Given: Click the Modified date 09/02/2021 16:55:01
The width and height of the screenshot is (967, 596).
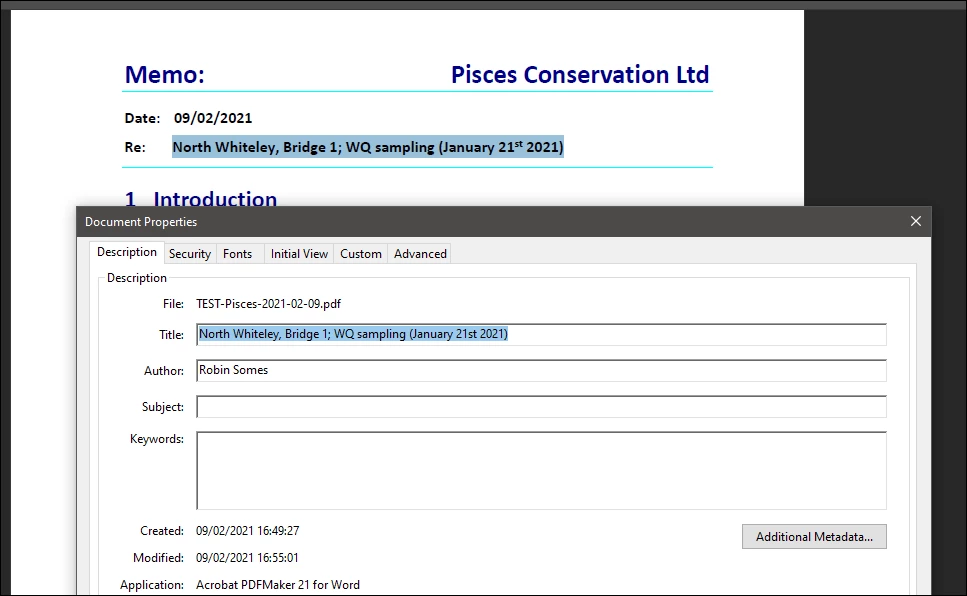Looking at the screenshot, I should pyautogui.click(x=247, y=558).
